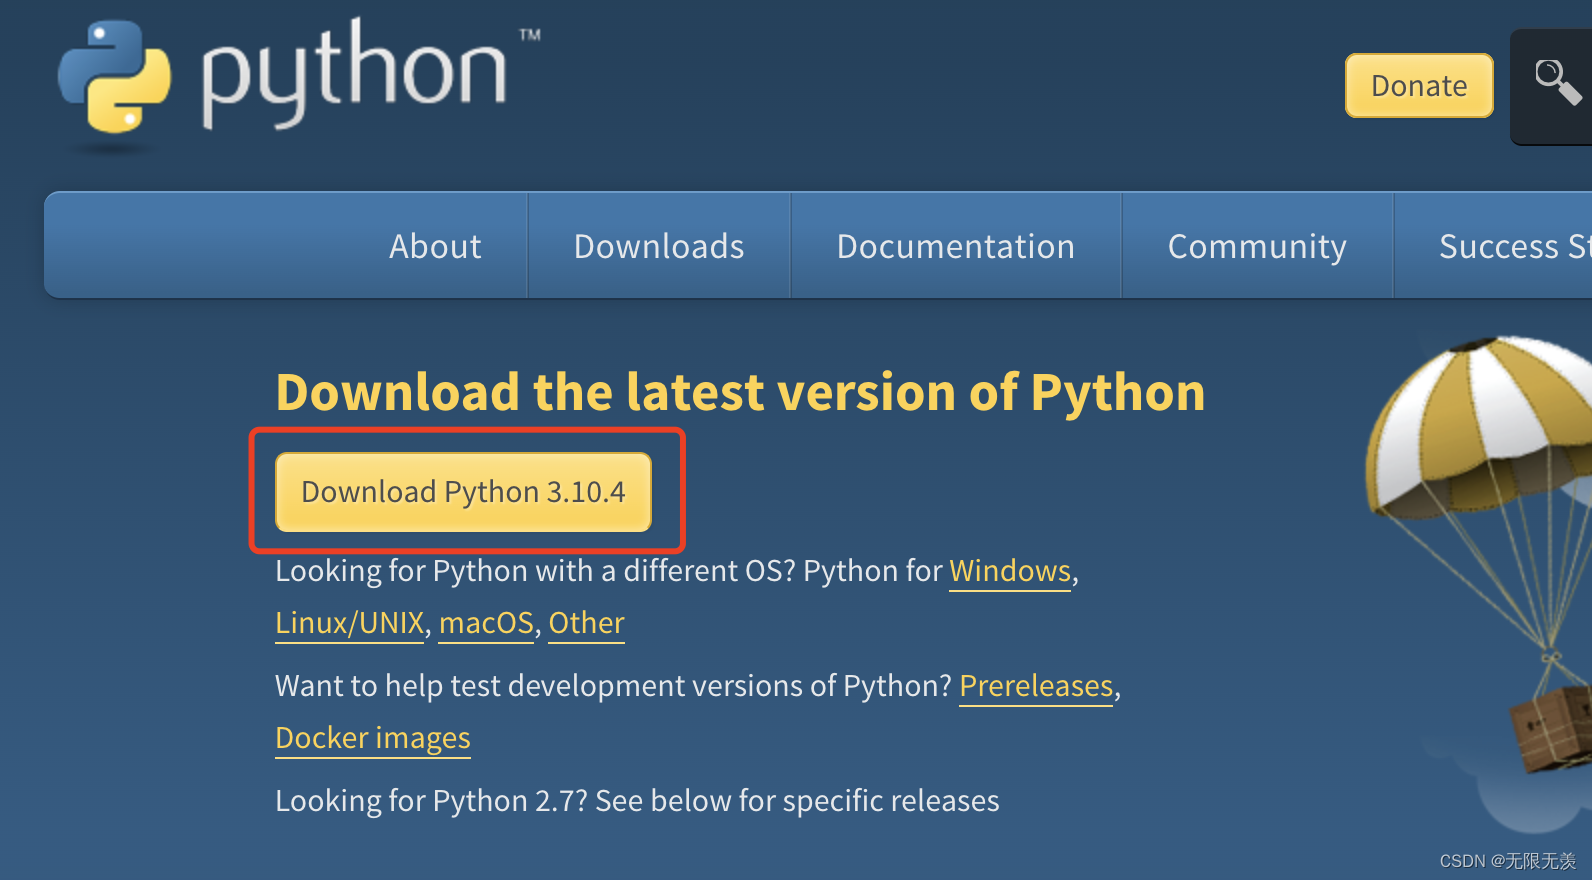The image size is (1592, 880).
Task: Follow the macOS link
Action: coord(486,623)
